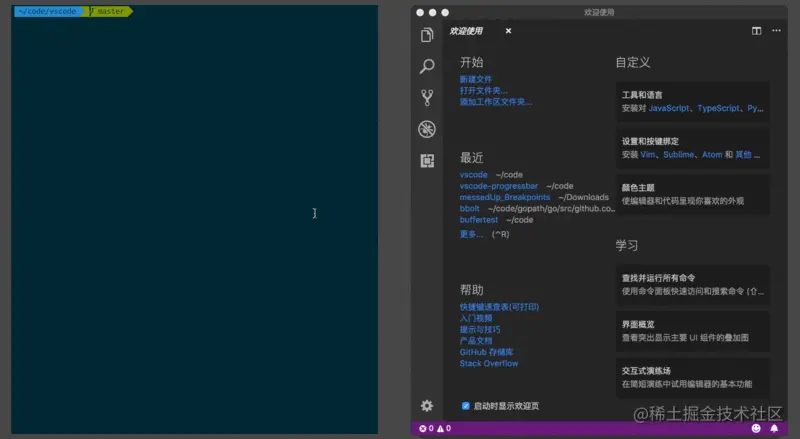Open recent folder vscode-progressbar
The height and width of the screenshot is (439, 800).
click(x=498, y=186)
